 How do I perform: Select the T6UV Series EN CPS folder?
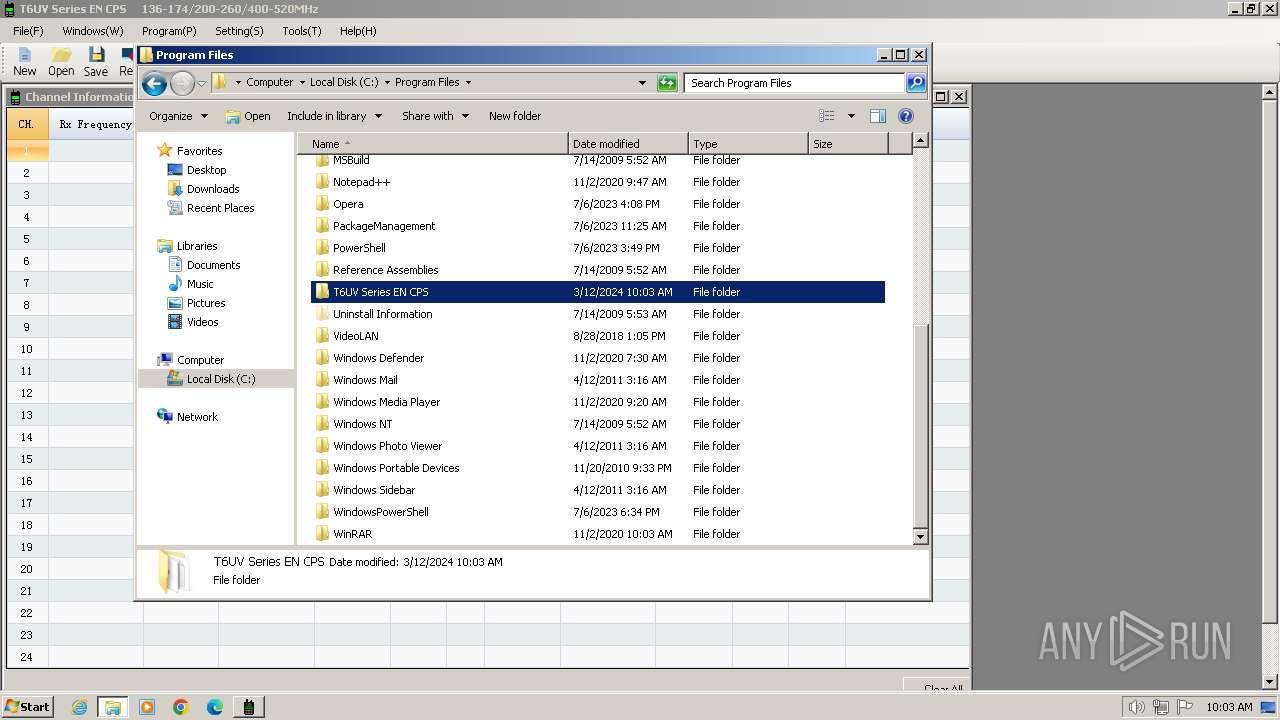pos(598,292)
